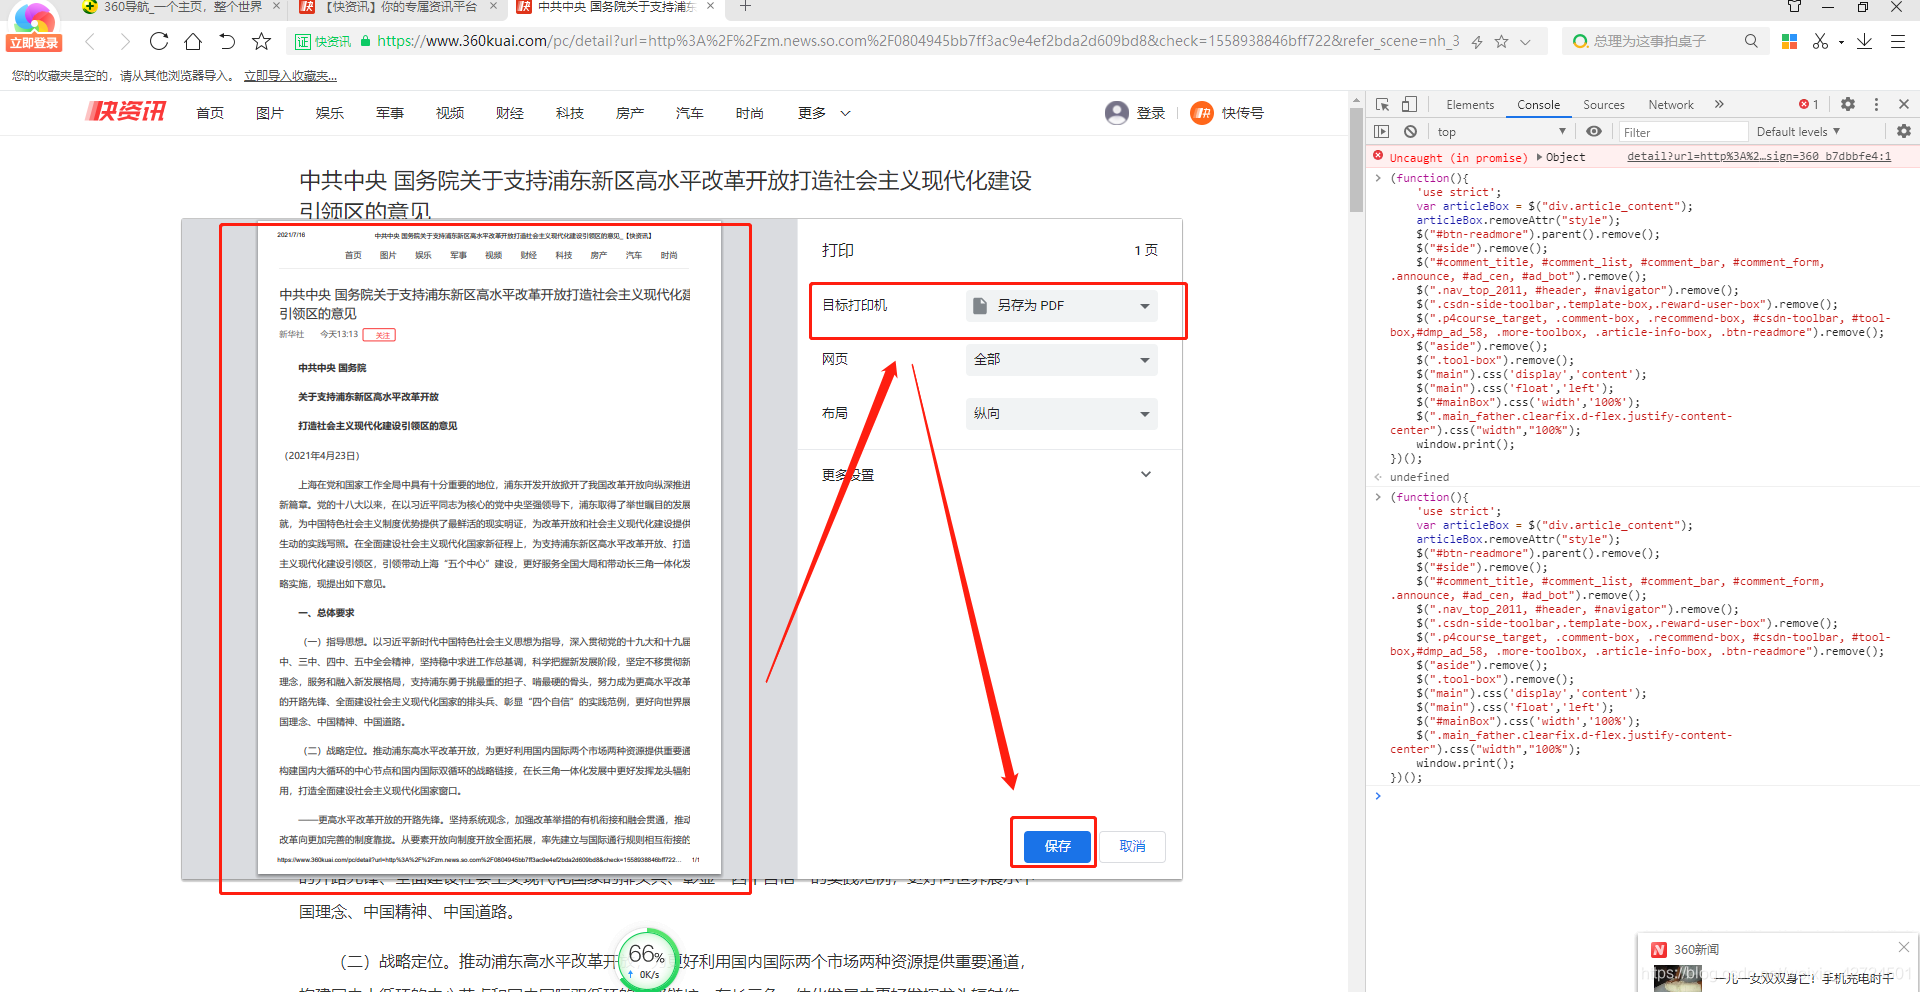Click the browser forward arrow
Image resolution: width=1920 pixels, height=992 pixels.
pos(125,41)
